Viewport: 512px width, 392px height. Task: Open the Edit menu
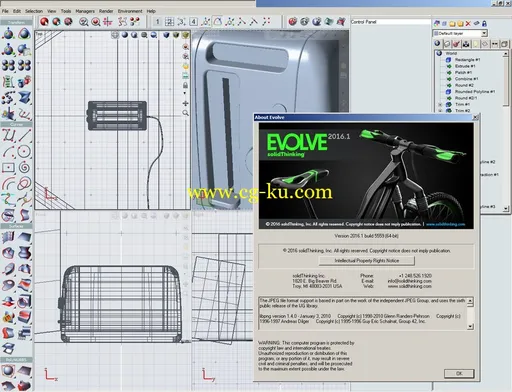pos(17,11)
